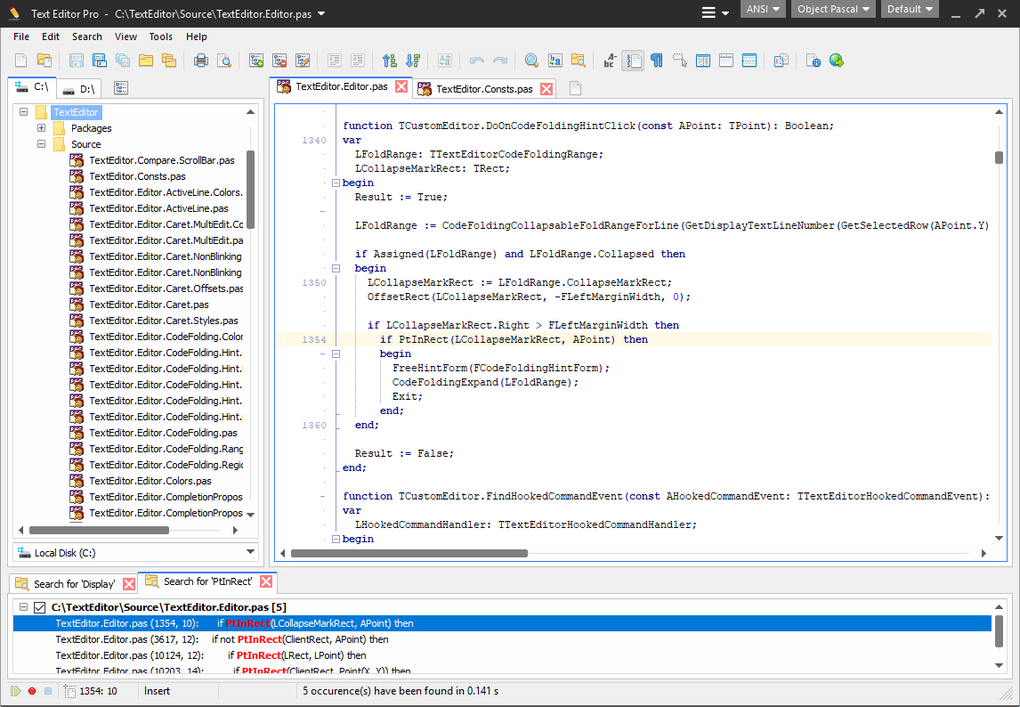This screenshot has height=707, width=1020.
Task: Open the ANSI encoding dropdown
Action: pyautogui.click(x=762, y=9)
